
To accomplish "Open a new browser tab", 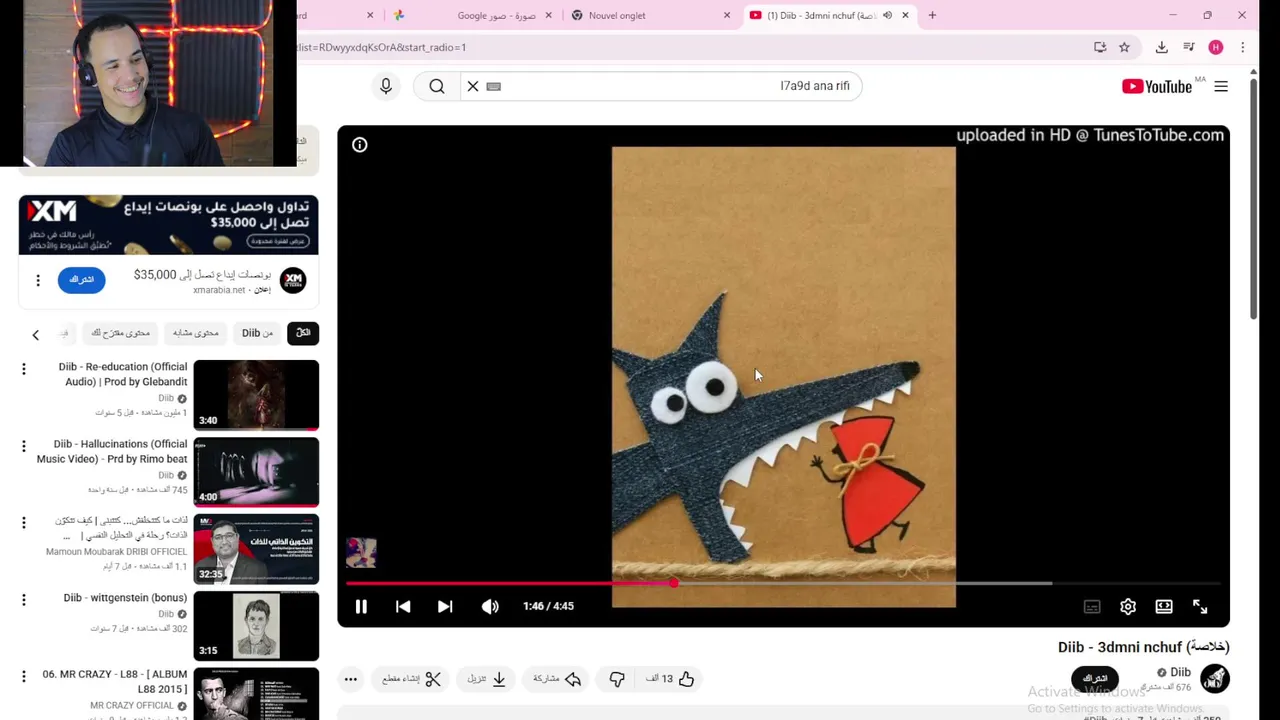I will pyautogui.click(x=932, y=15).
